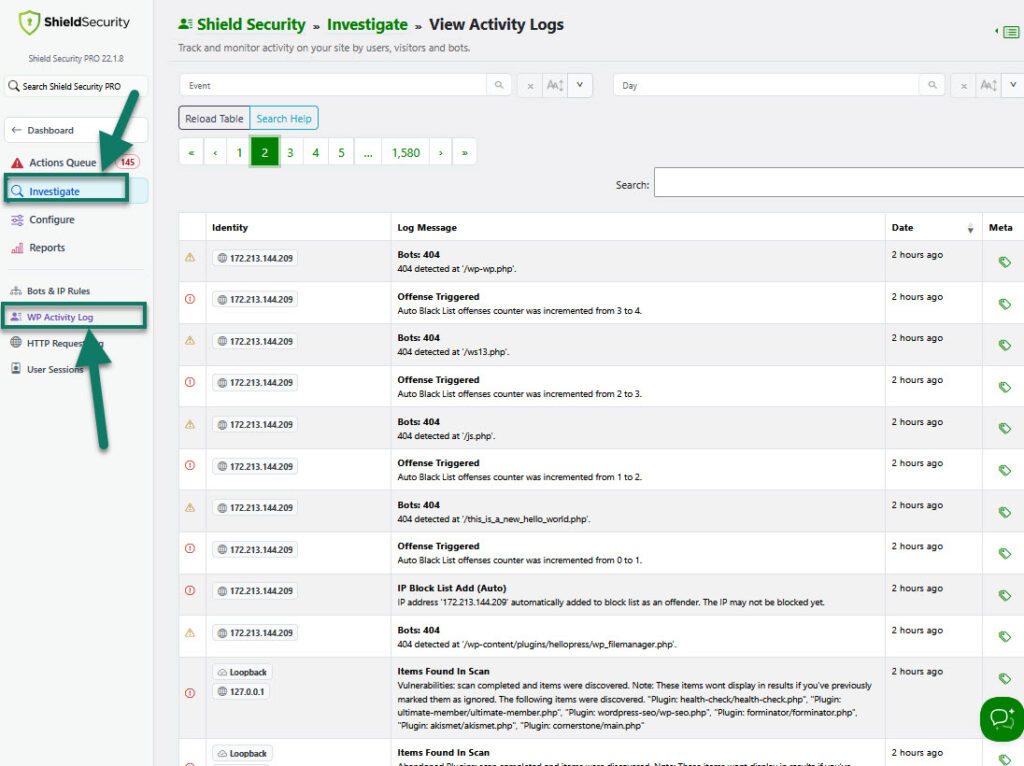Viewport: 1024px width, 766px height.
Task: Go to the first page of the logs
Action: (x=191, y=153)
